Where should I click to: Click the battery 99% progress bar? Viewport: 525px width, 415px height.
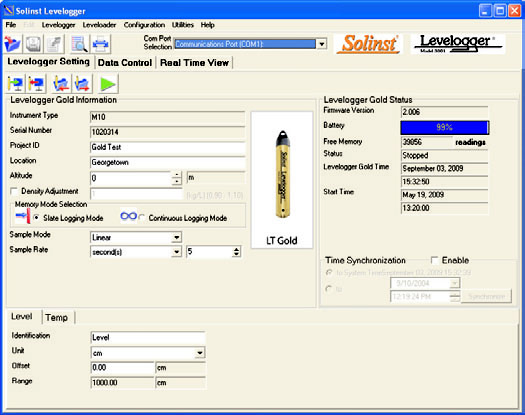(x=445, y=128)
